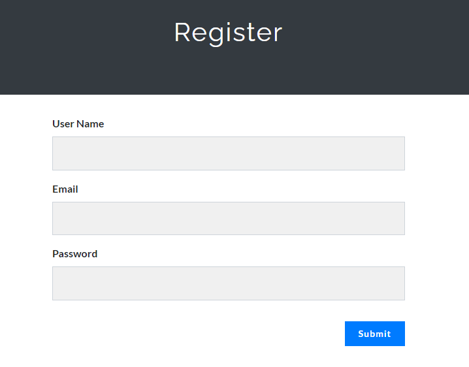The height and width of the screenshot is (367, 469).
Task: Click the Submit button
Action: [375, 333]
